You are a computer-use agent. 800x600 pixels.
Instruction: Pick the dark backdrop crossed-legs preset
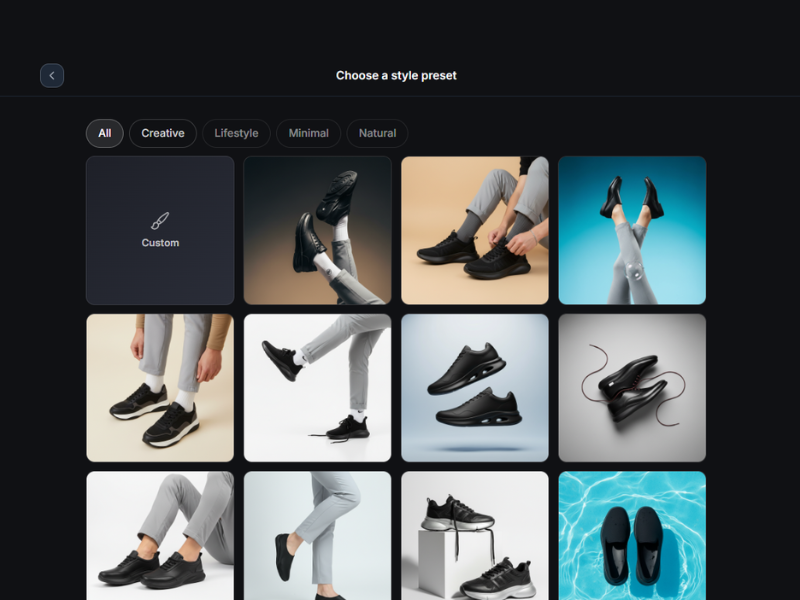(x=317, y=230)
